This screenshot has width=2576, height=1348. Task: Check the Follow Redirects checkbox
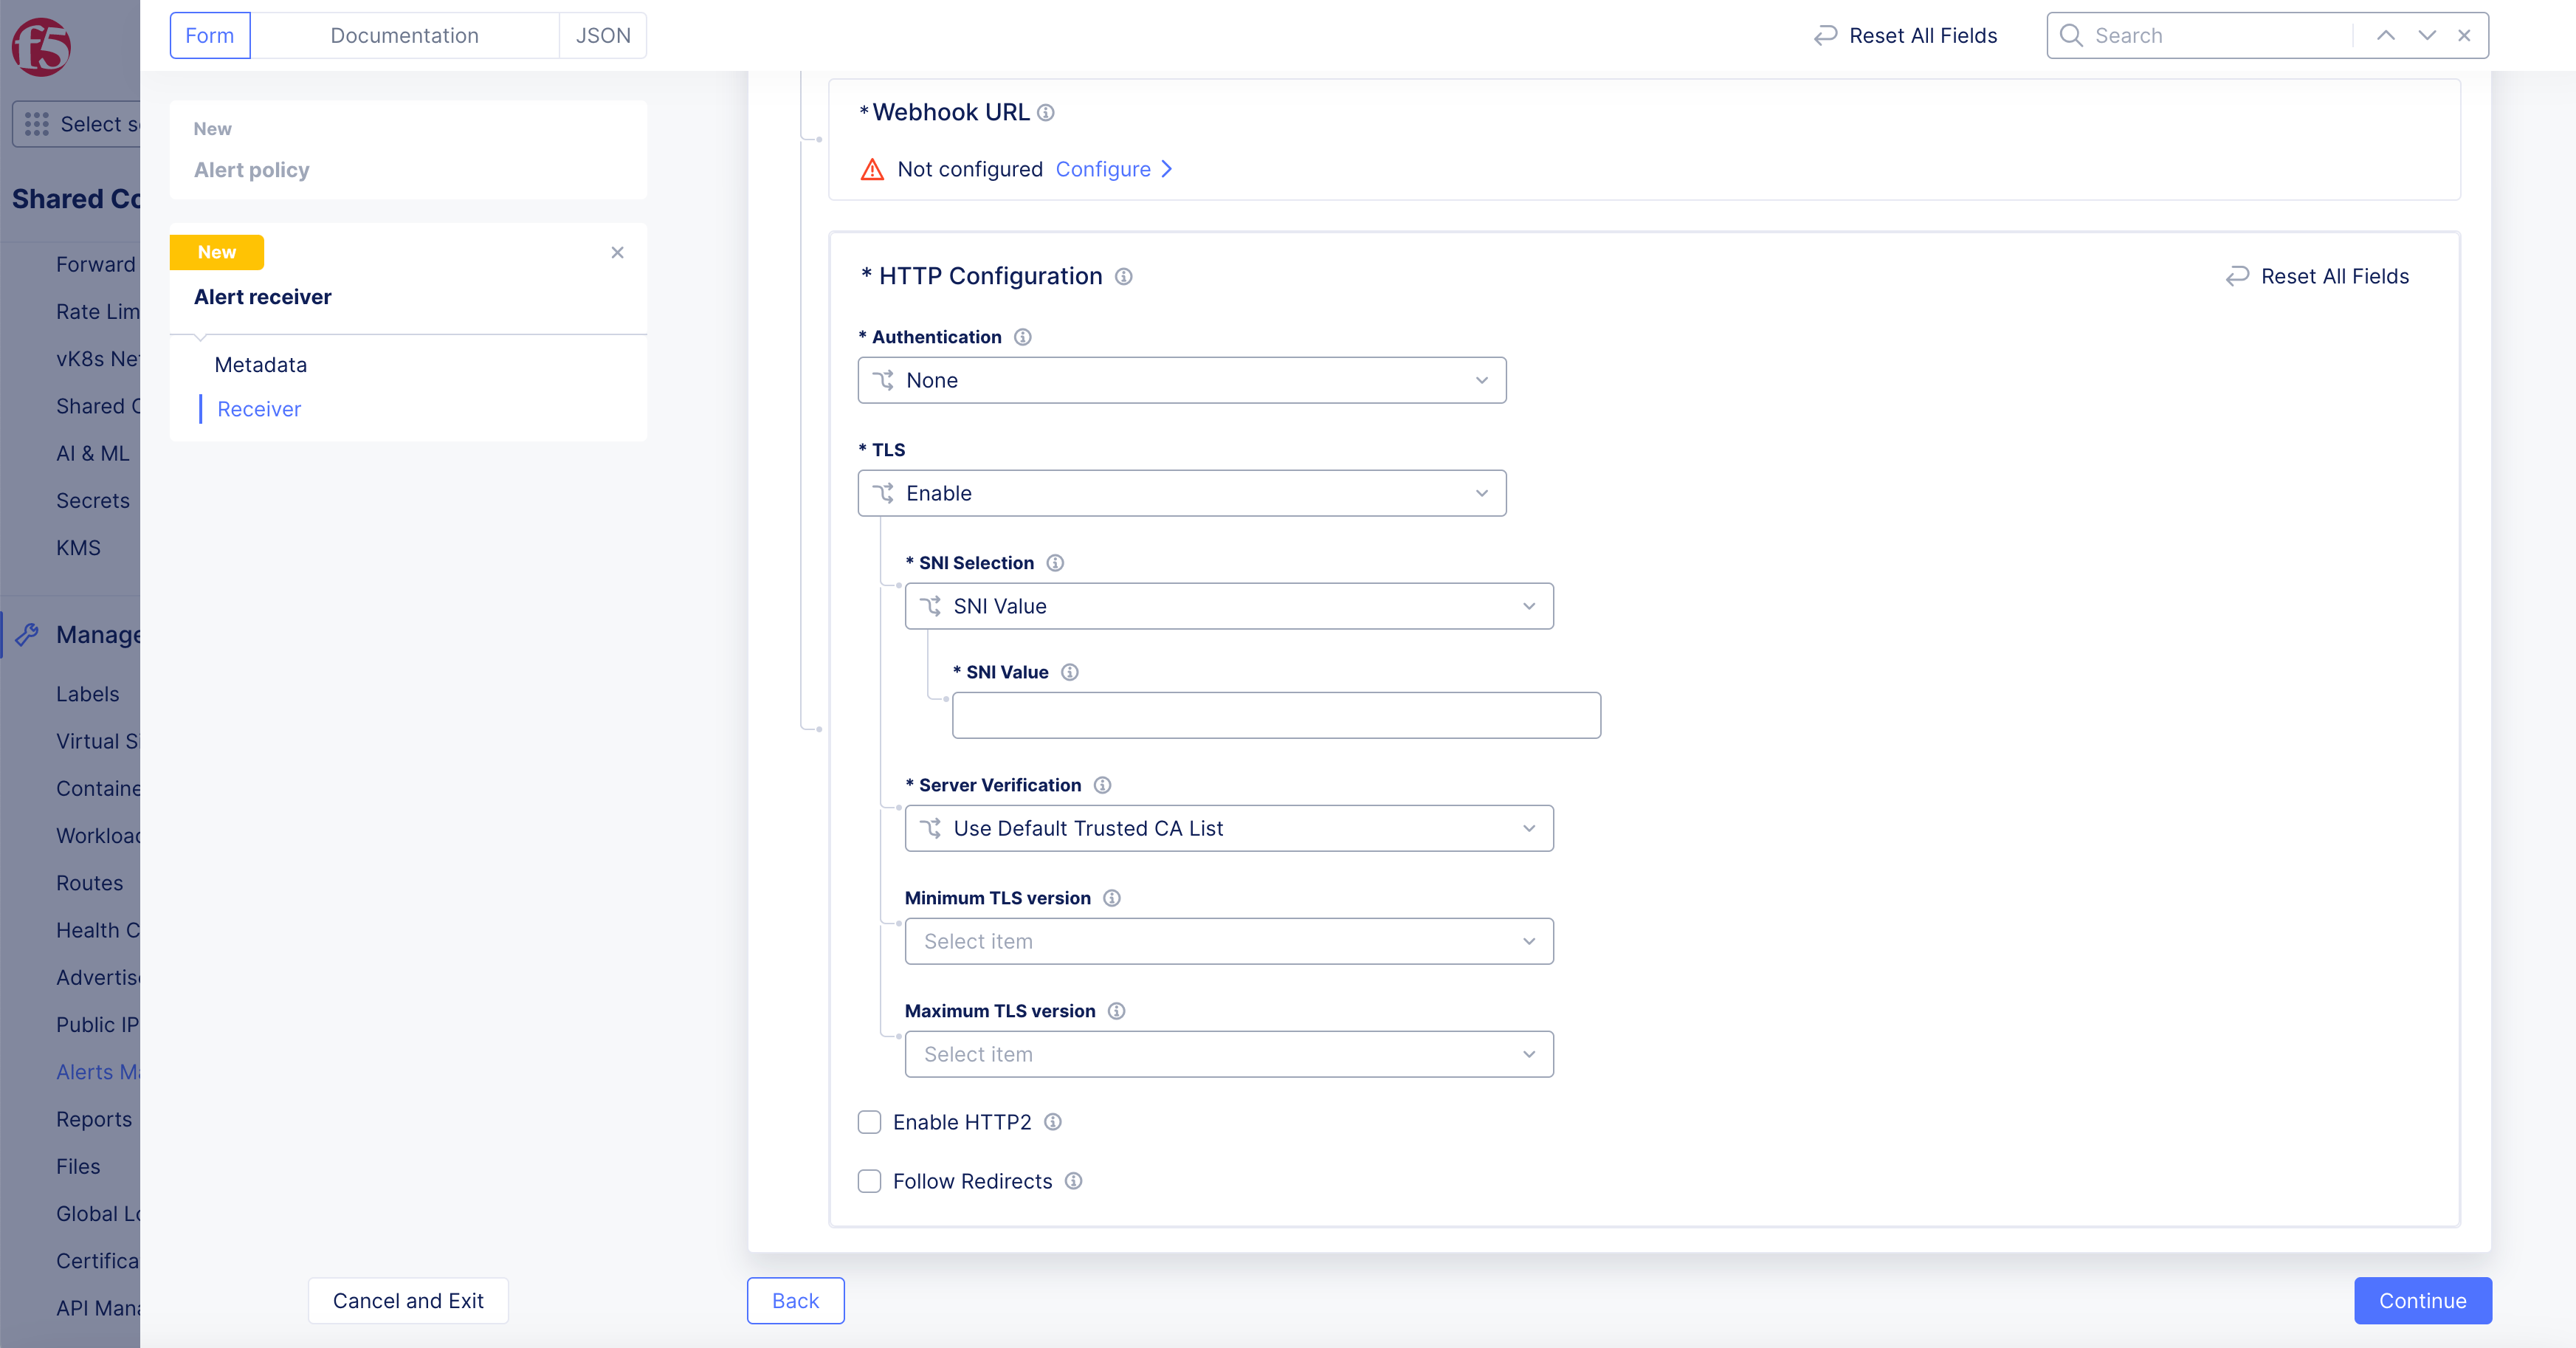869,1181
